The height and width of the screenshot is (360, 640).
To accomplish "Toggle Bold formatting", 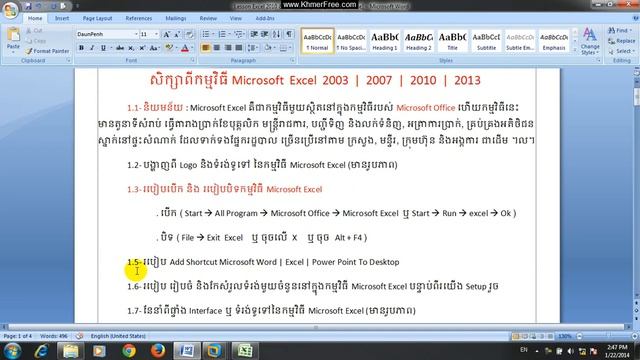I will 81,48.
